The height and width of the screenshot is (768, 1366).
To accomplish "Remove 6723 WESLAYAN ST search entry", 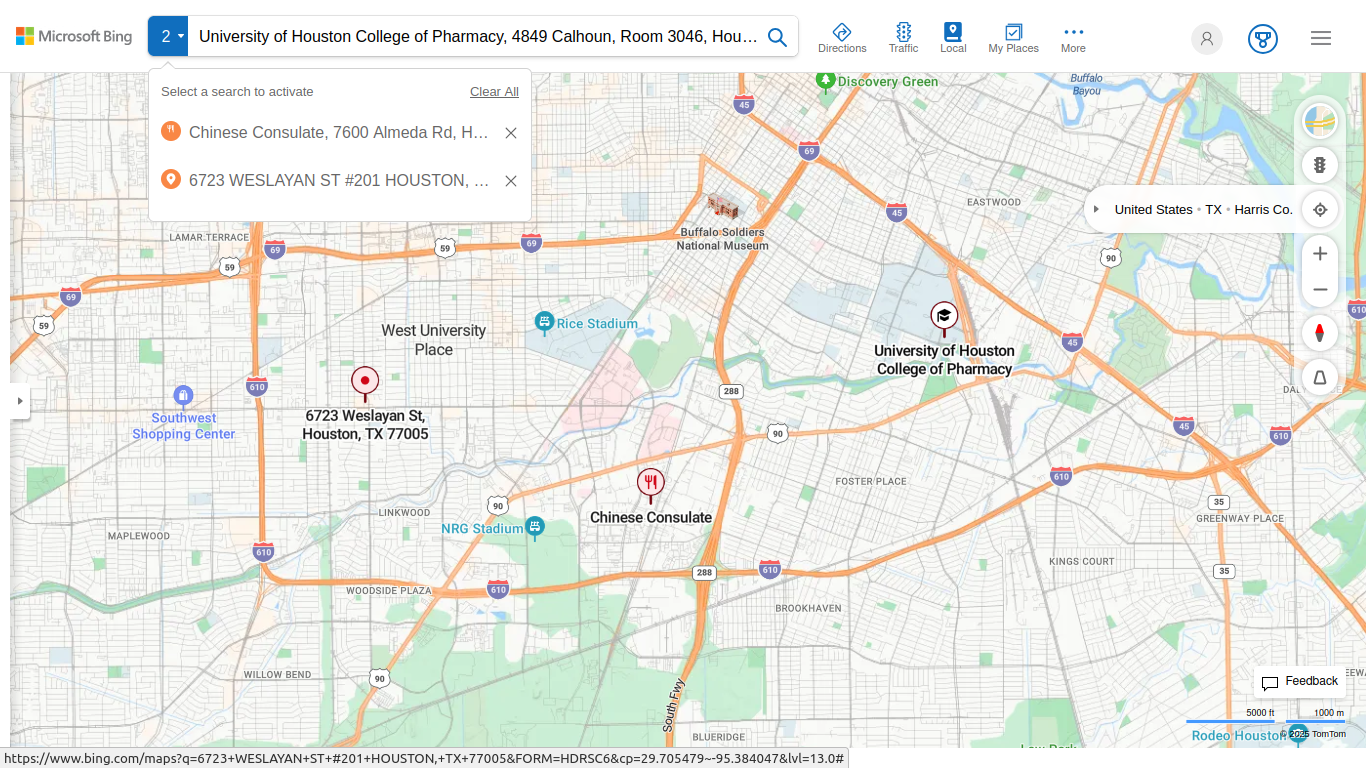I will pyautogui.click(x=511, y=181).
